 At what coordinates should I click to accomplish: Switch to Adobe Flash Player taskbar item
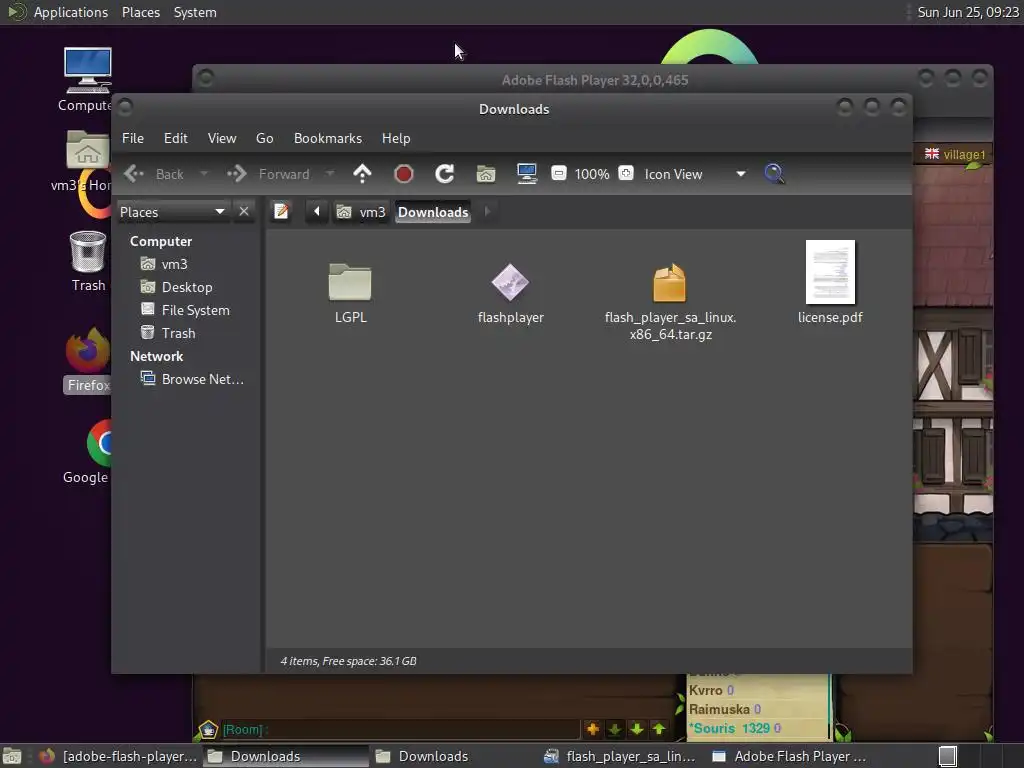pos(789,756)
